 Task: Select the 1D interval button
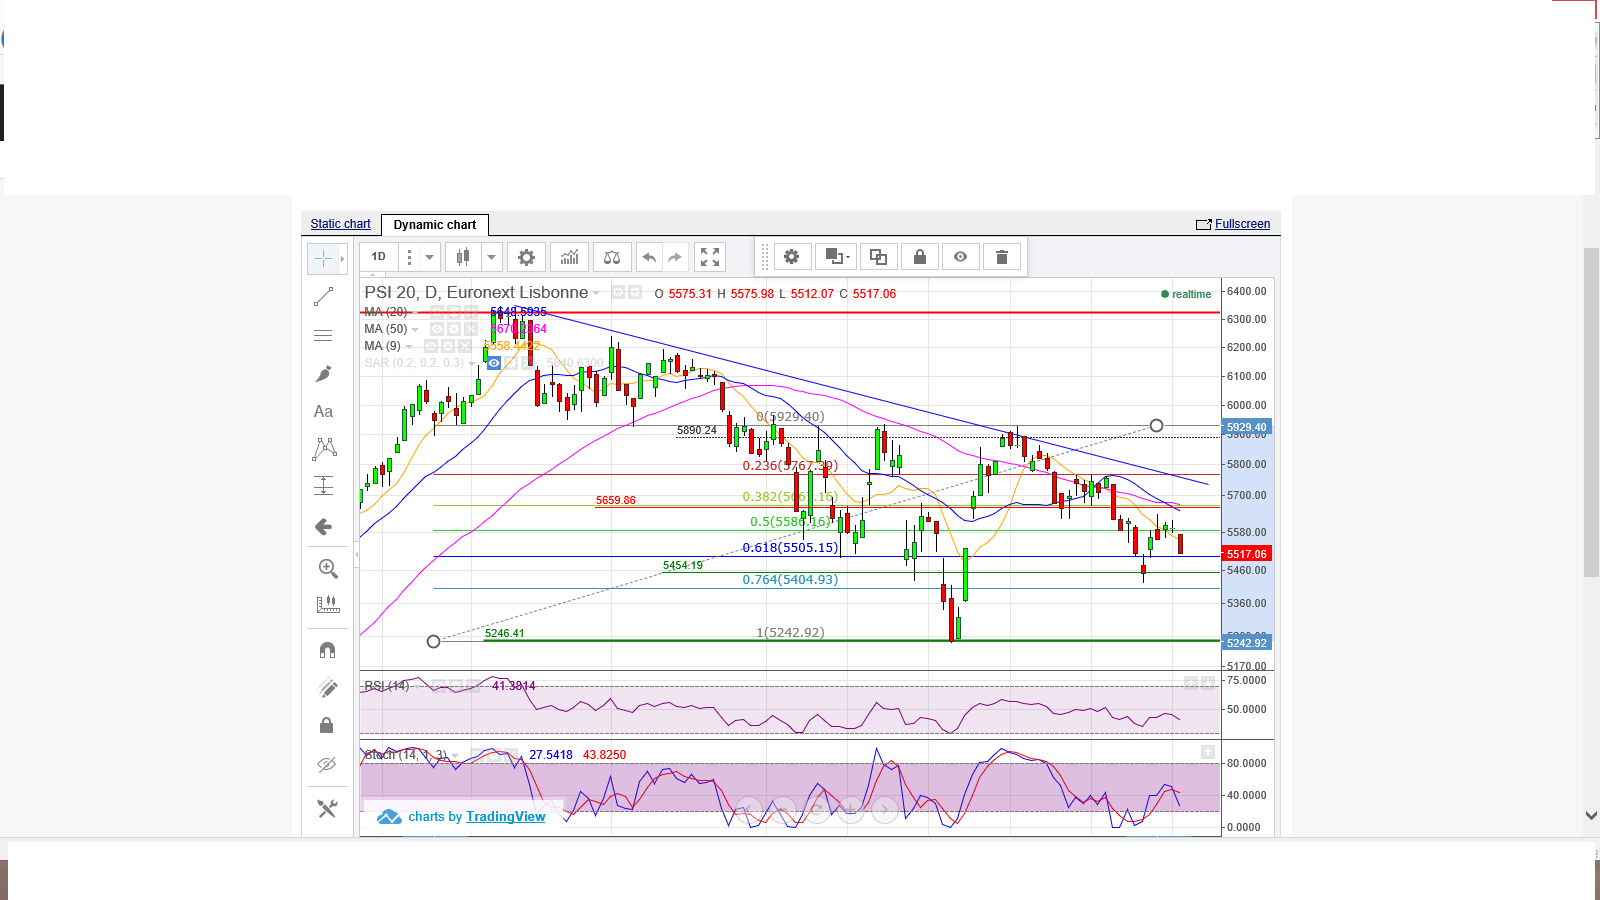(x=379, y=257)
